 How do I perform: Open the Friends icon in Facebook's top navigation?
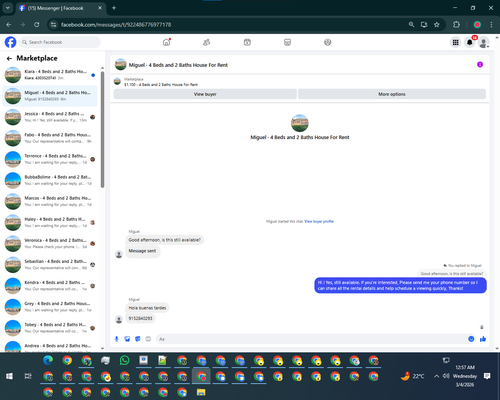click(207, 42)
